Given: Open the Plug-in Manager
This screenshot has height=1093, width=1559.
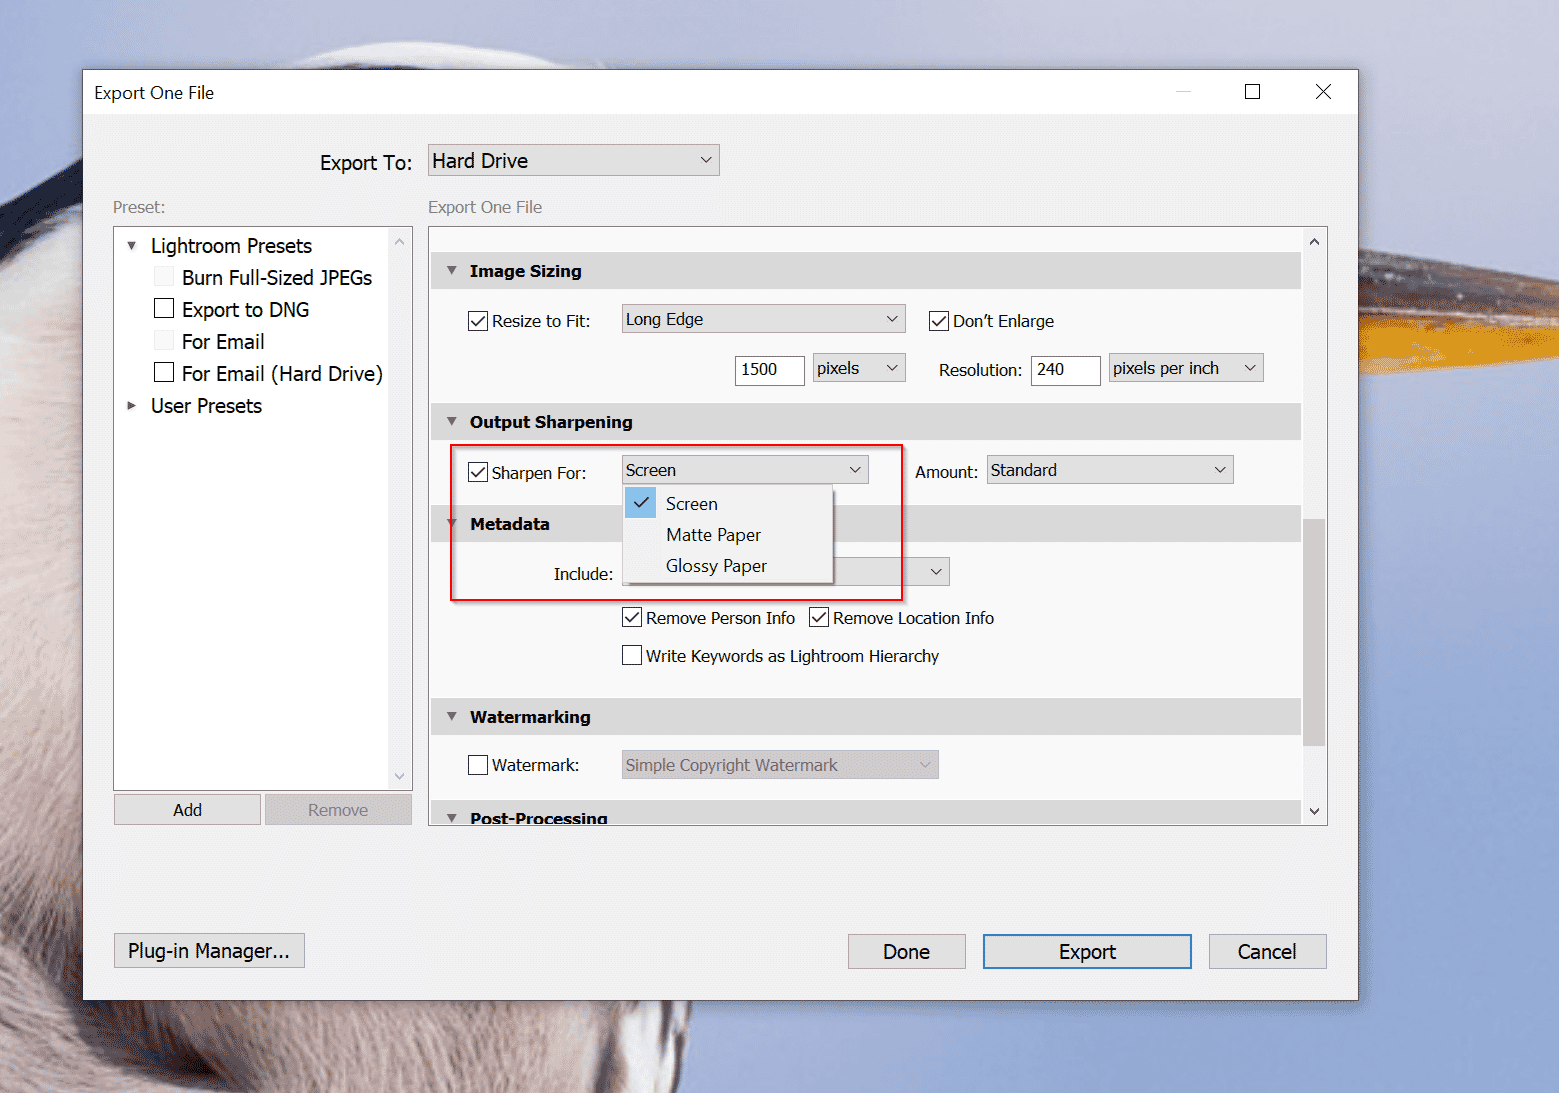Looking at the screenshot, I should [x=208, y=950].
